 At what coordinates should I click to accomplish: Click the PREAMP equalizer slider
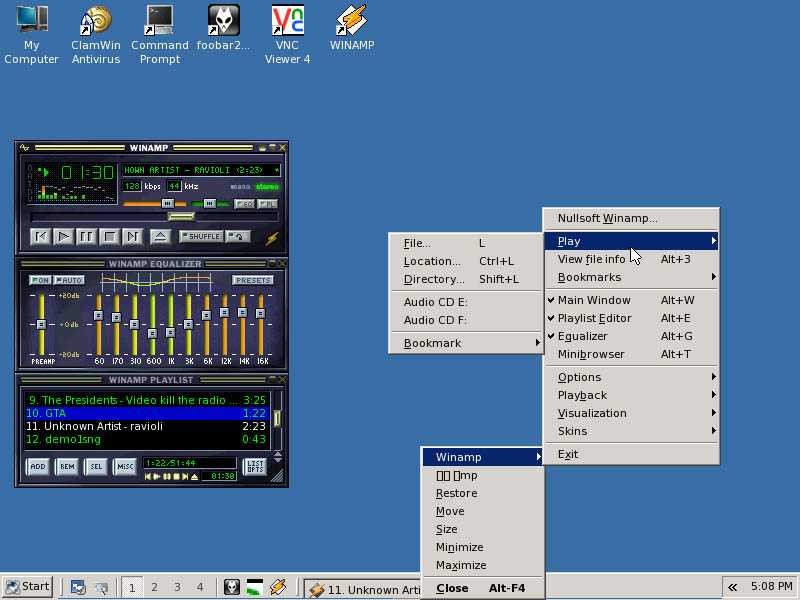pos(41,324)
